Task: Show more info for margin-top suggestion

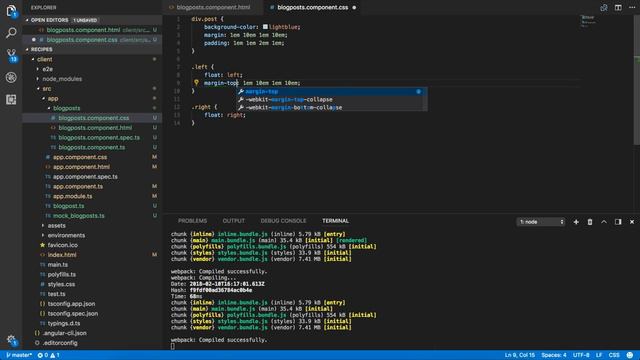Action: 418,91
